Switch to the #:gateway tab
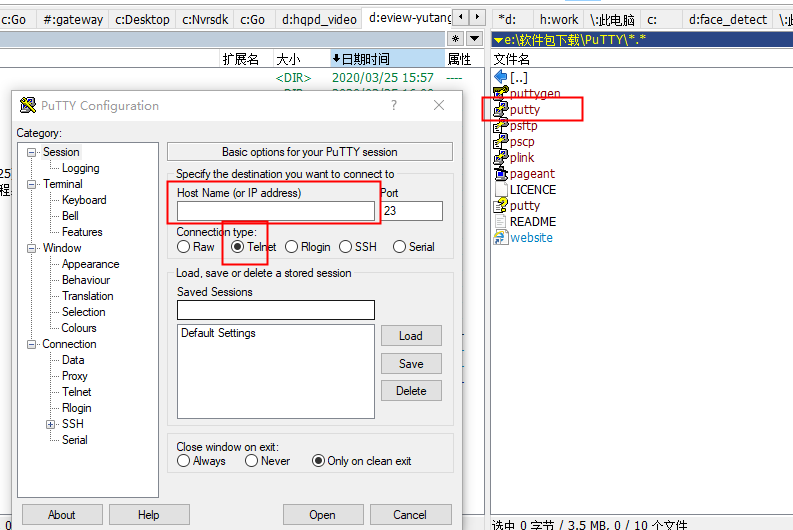 73,19
